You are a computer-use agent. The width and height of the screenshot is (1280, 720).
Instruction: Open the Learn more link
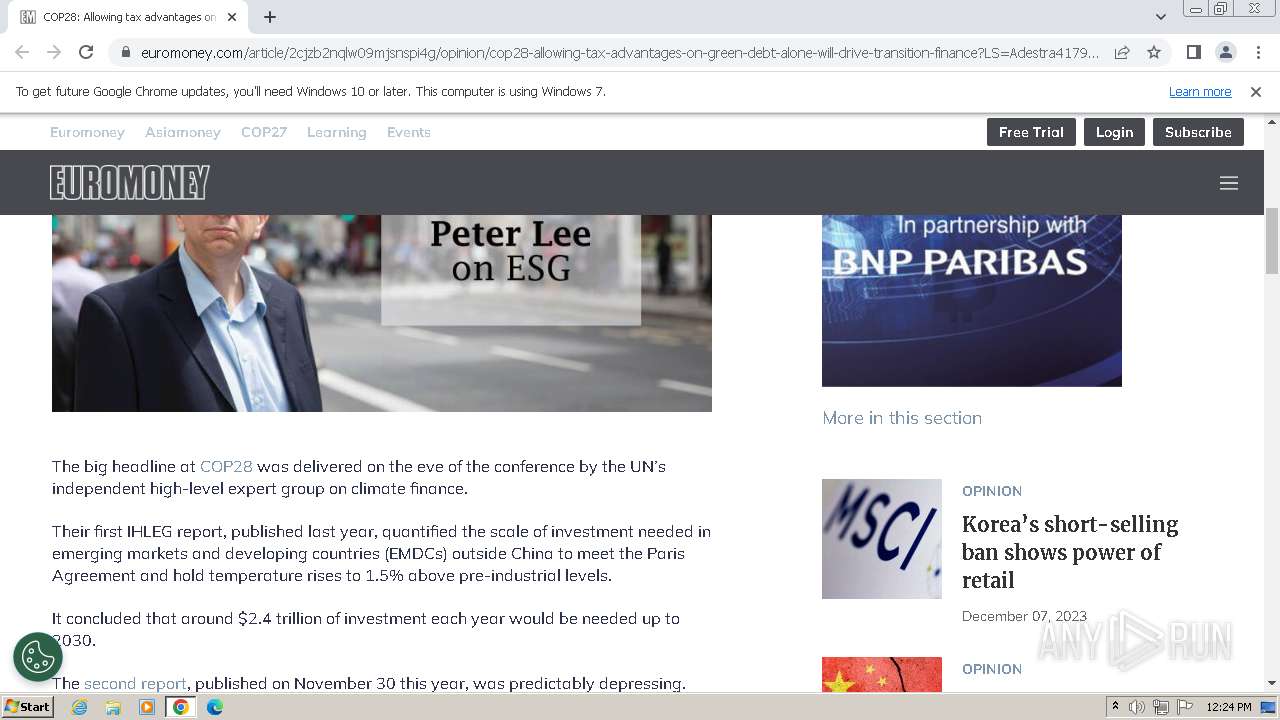pos(1200,91)
